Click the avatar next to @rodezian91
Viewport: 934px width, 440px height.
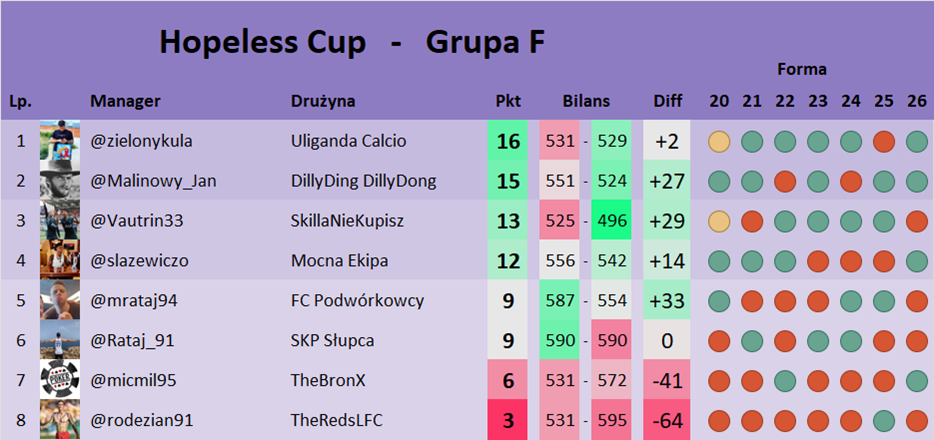[59, 420]
